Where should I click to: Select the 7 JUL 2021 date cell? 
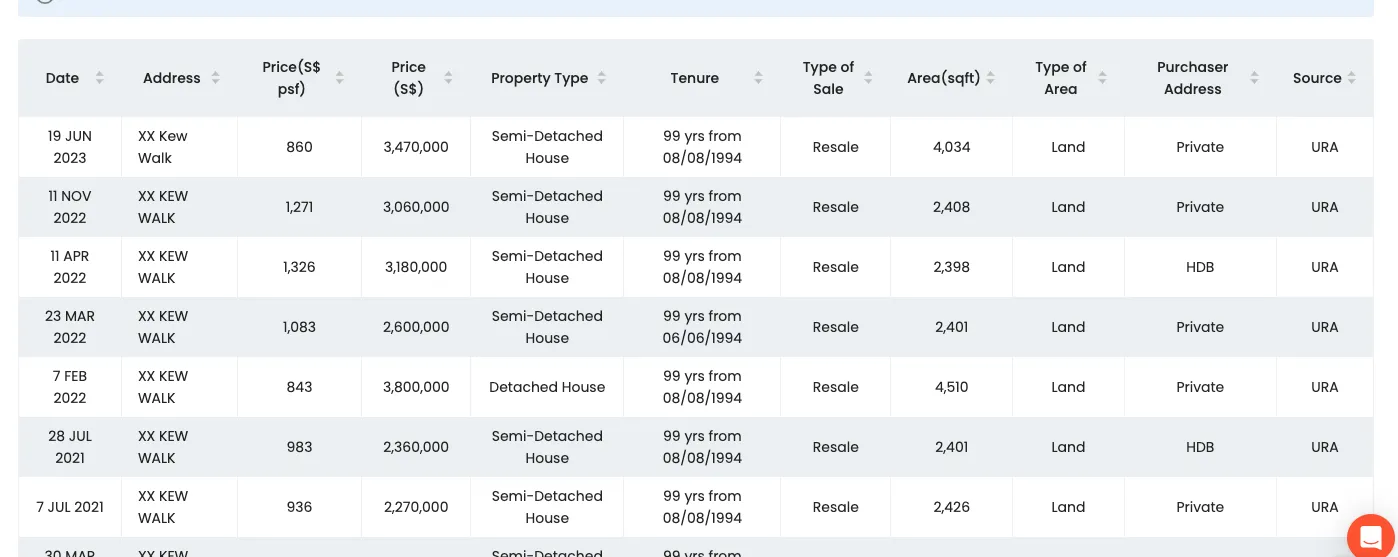(x=70, y=507)
